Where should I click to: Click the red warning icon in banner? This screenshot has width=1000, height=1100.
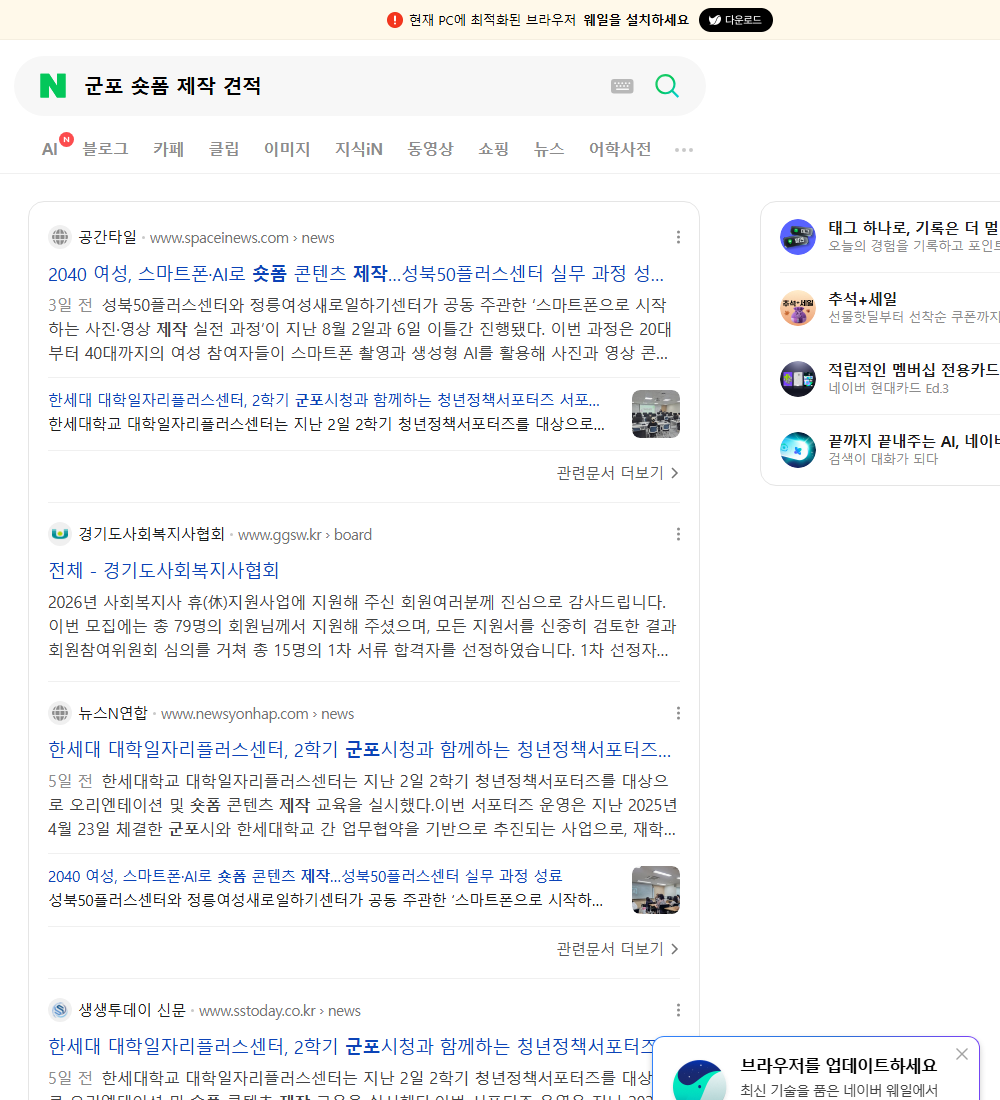tap(395, 20)
